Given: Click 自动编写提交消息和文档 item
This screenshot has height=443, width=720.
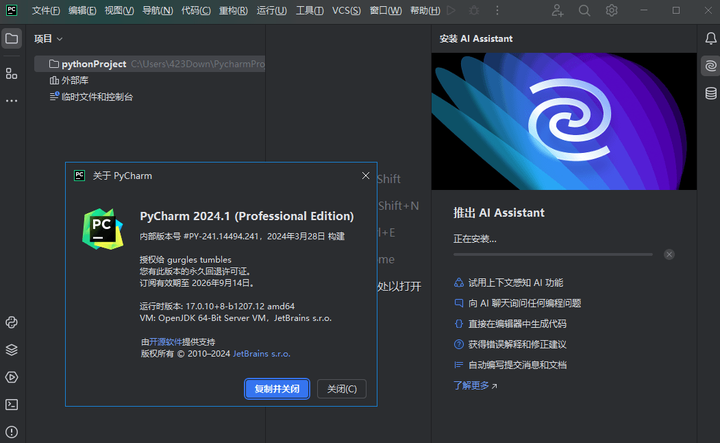Looking at the screenshot, I should pyautogui.click(x=510, y=365).
